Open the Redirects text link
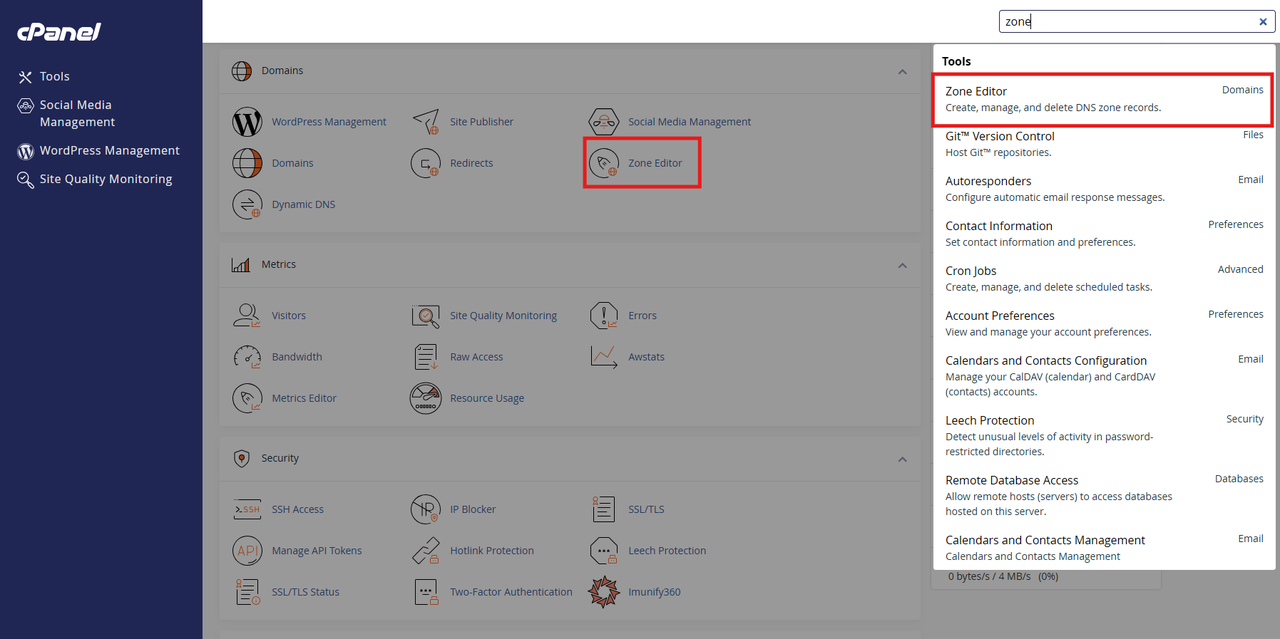The width and height of the screenshot is (1280, 639). pos(471,163)
